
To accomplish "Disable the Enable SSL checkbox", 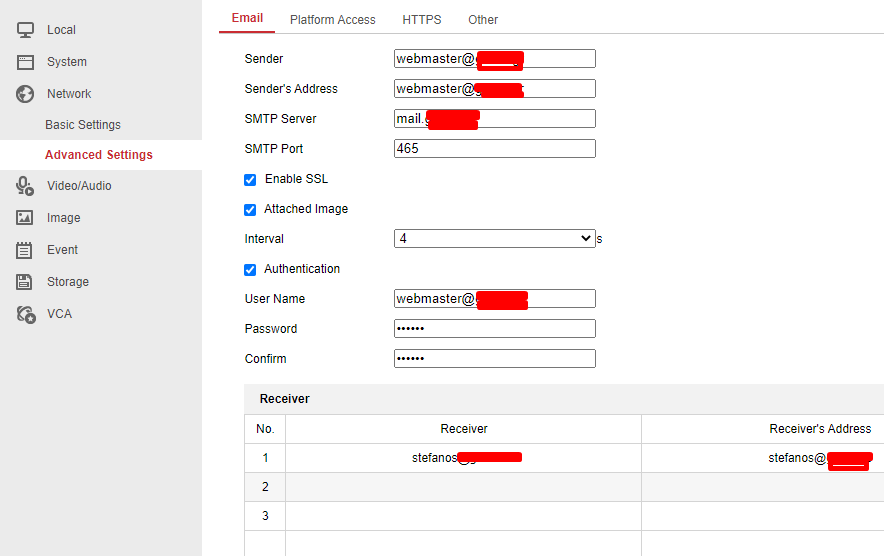I will pos(250,179).
